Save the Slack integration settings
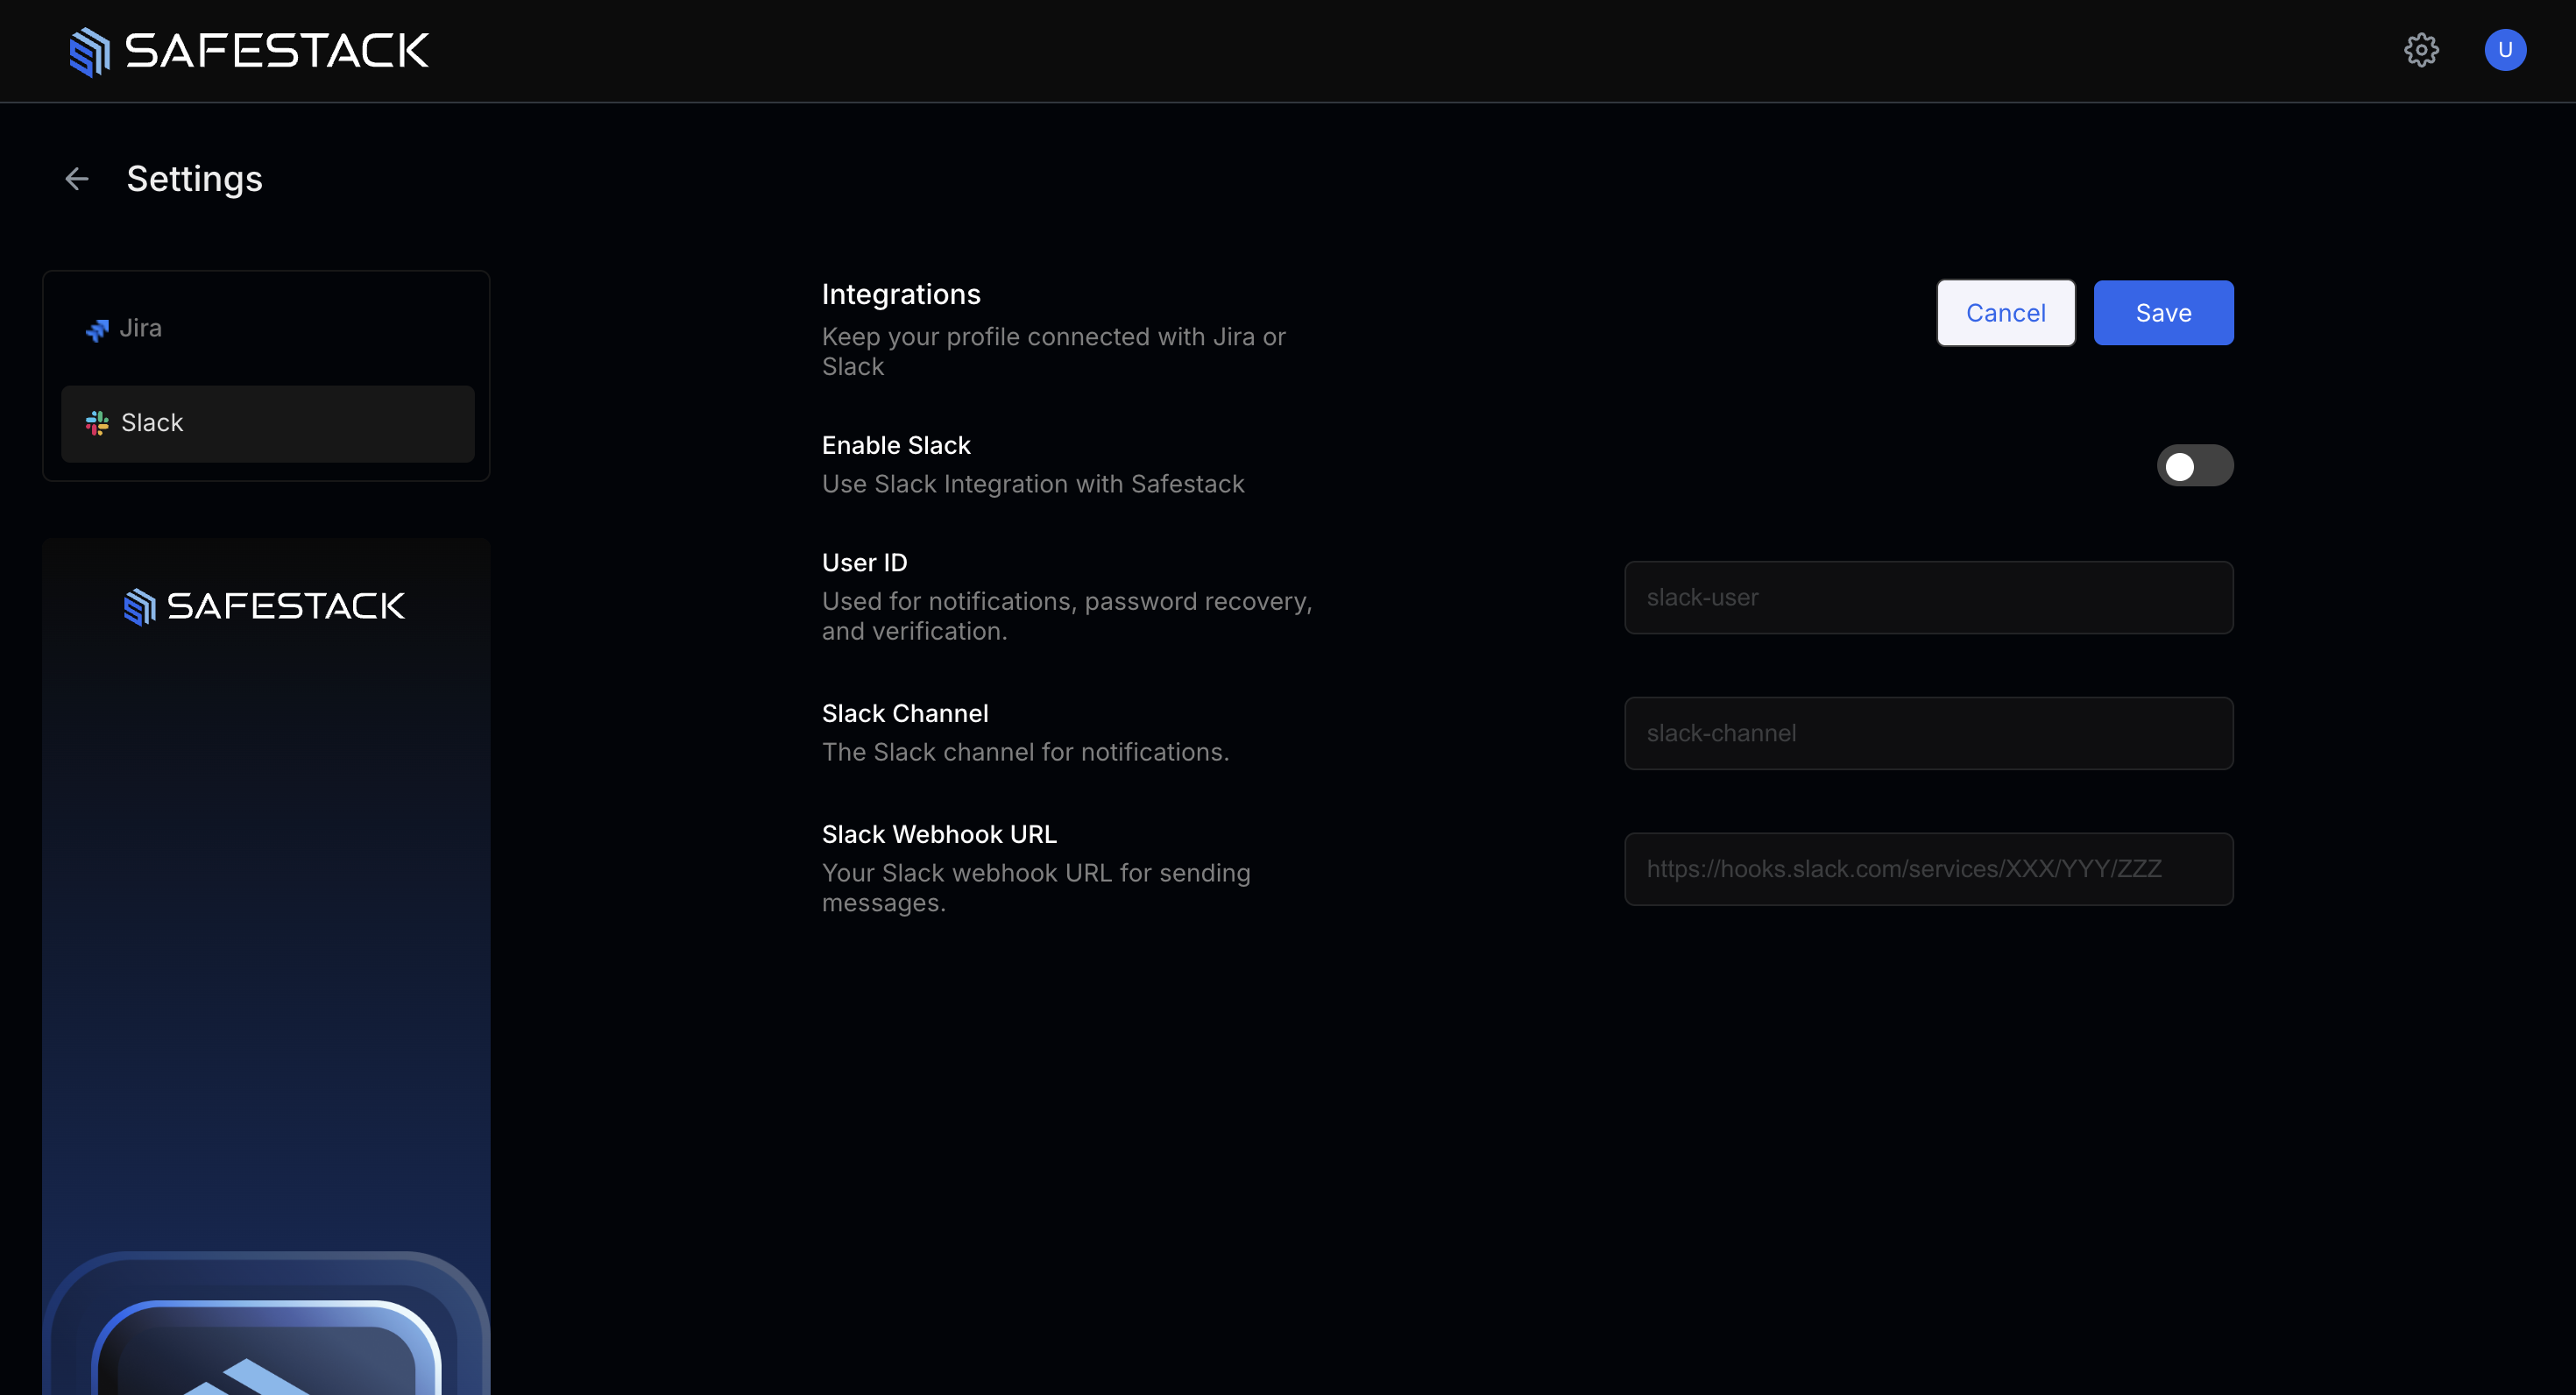This screenshot has width=2576, height=1395. pos(2163,313)
